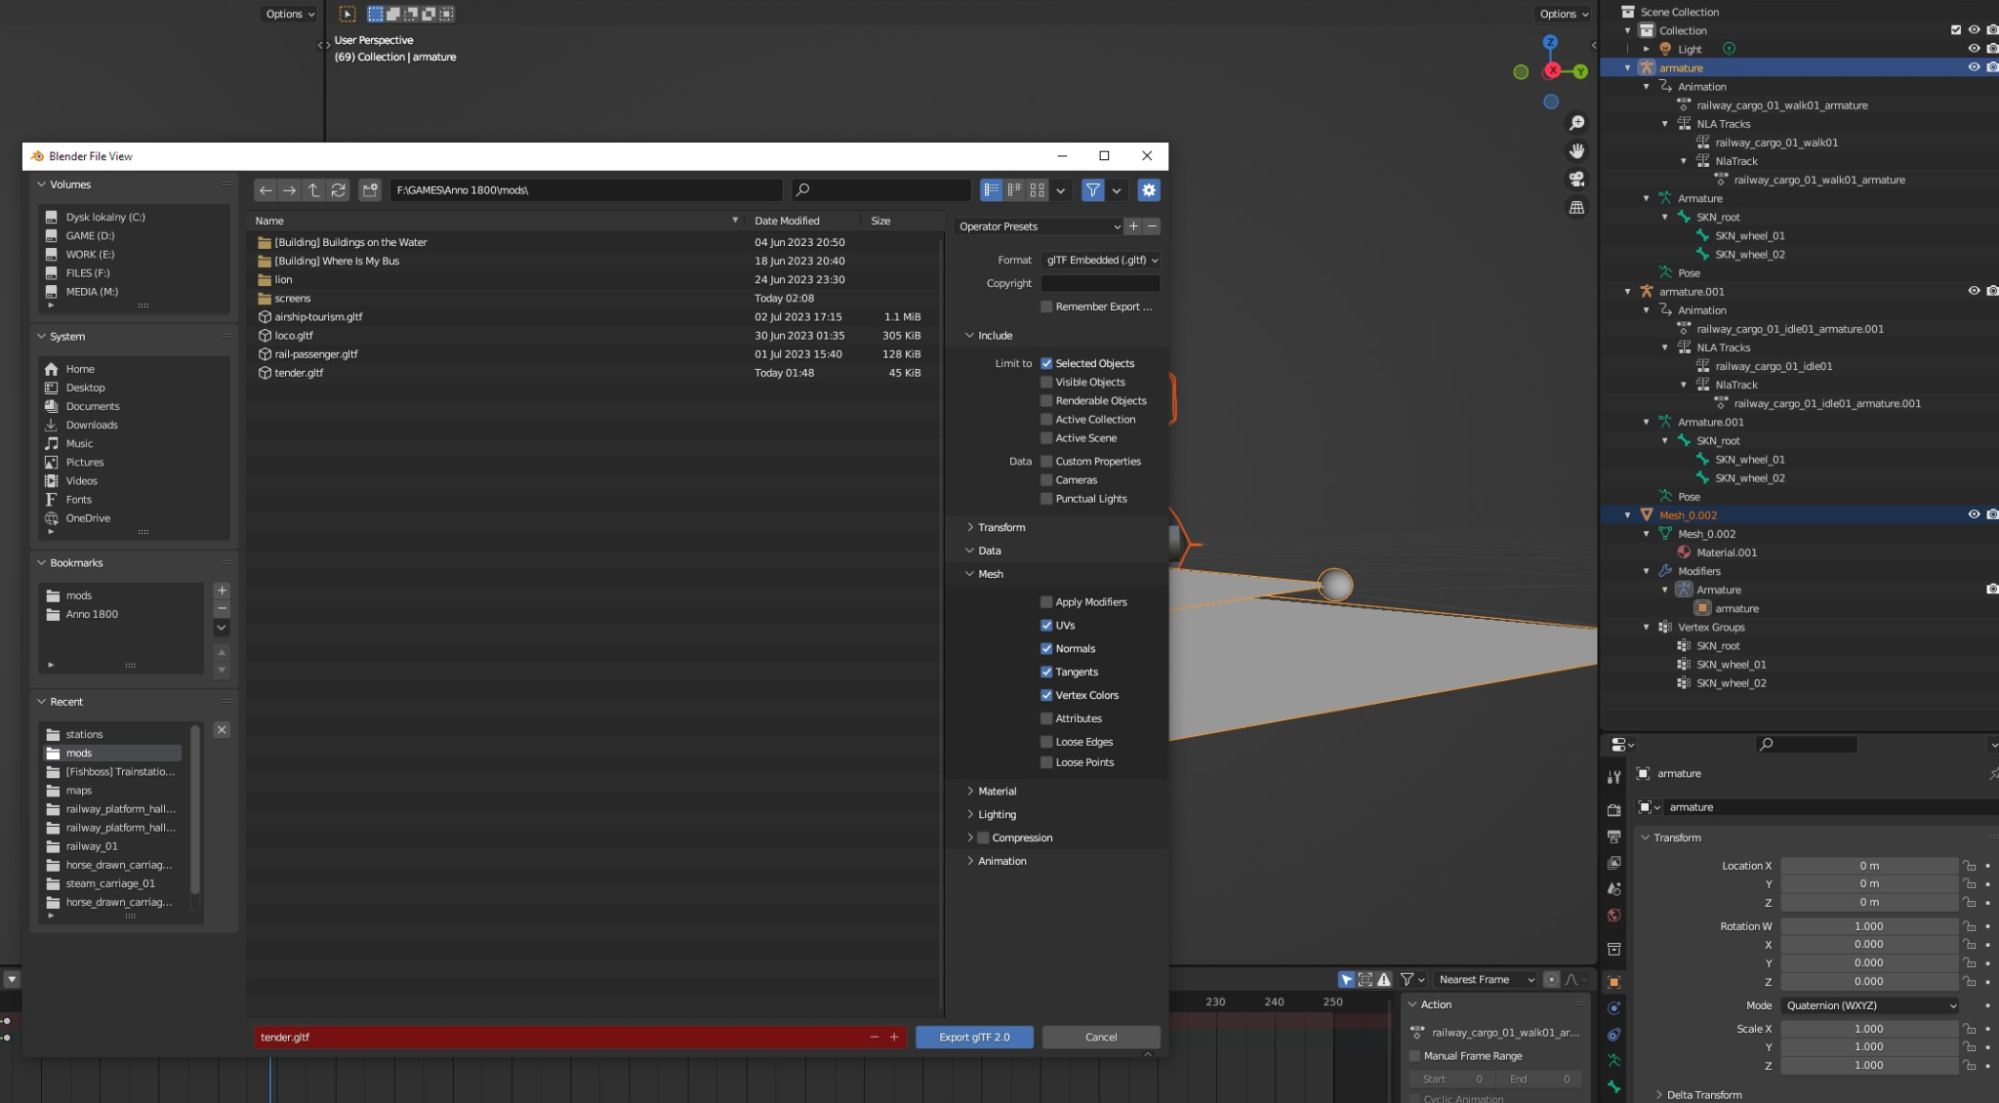Click the Export gTF 2.0 button

975,1036
